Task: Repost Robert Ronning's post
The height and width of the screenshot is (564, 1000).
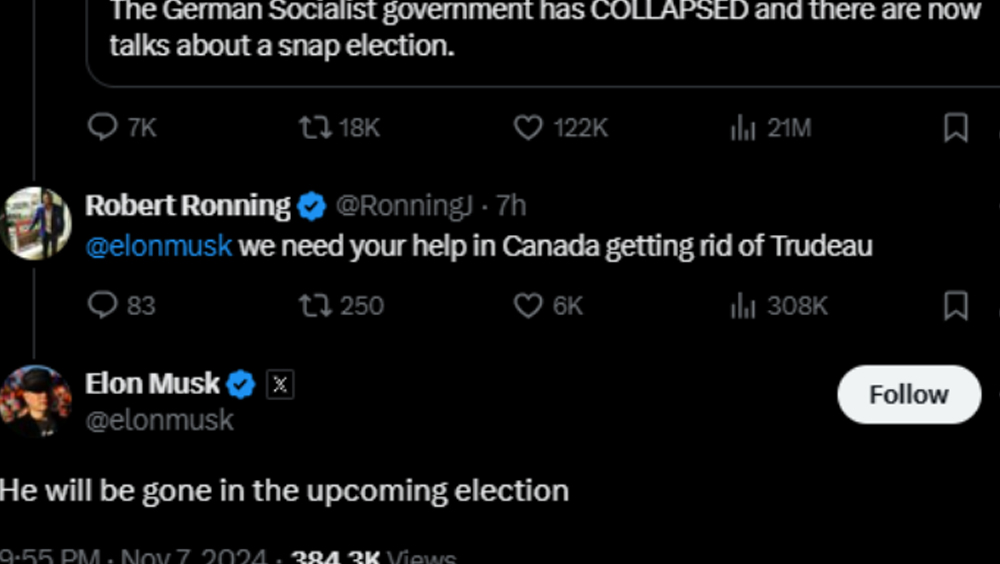Action: tap(315, 305)
